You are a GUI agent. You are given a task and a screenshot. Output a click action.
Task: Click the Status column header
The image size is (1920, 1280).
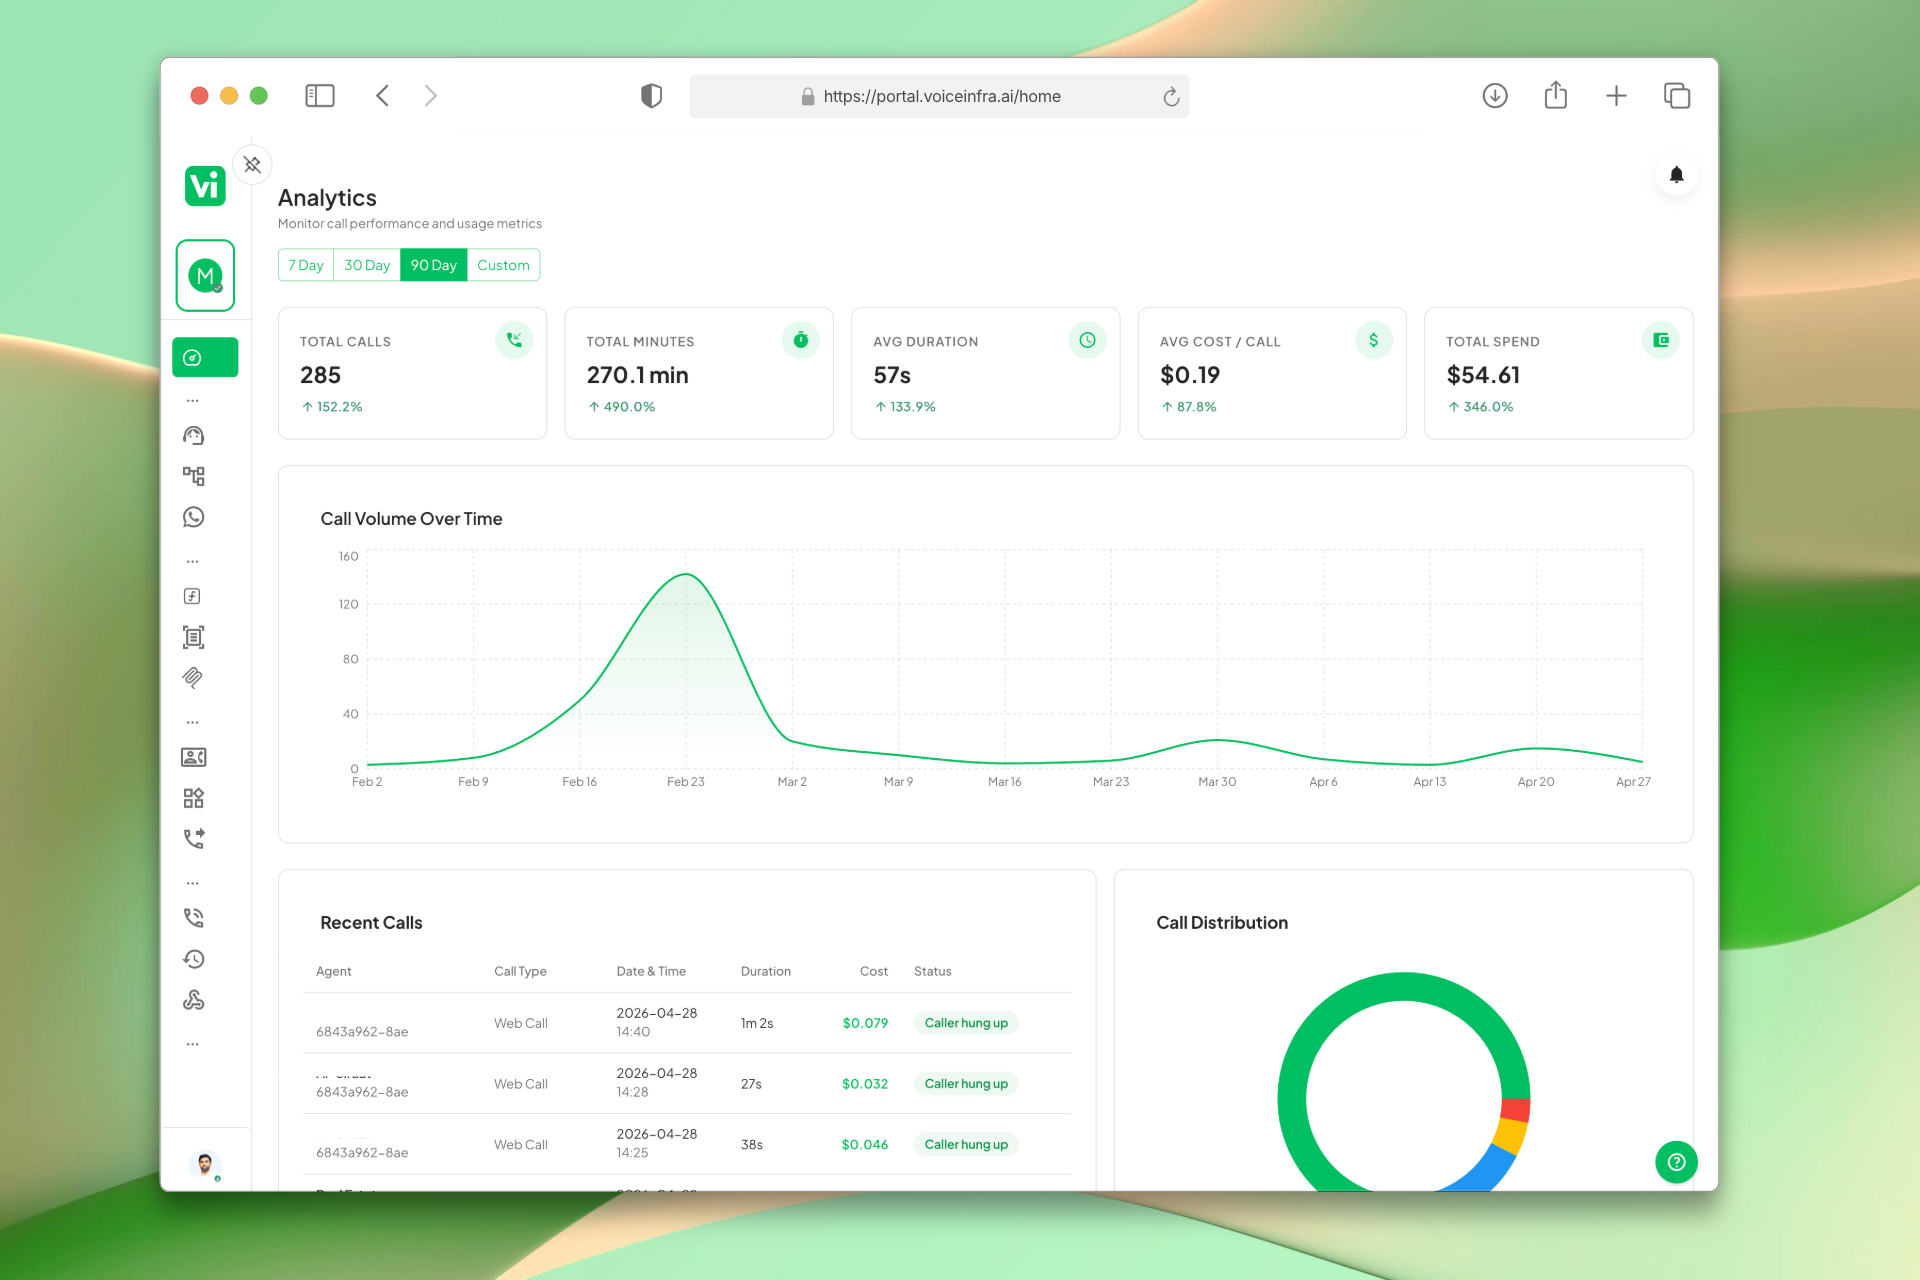coord(933,971)
